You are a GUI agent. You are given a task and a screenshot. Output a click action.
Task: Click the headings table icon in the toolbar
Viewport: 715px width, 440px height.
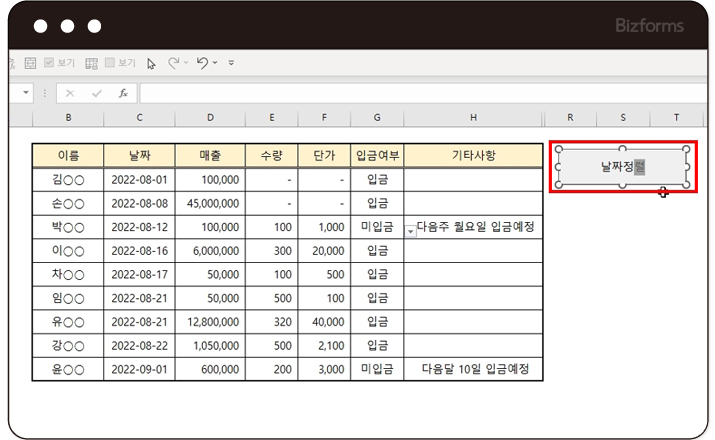(92, 63)
